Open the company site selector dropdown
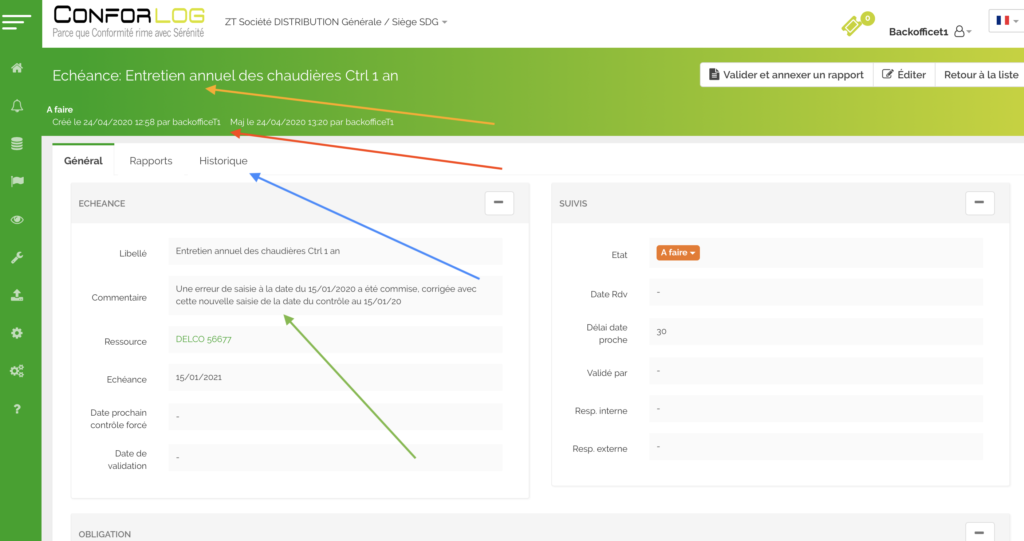Image resolution: width=1024 pixels, height=541 pixels. coord(334,21)
